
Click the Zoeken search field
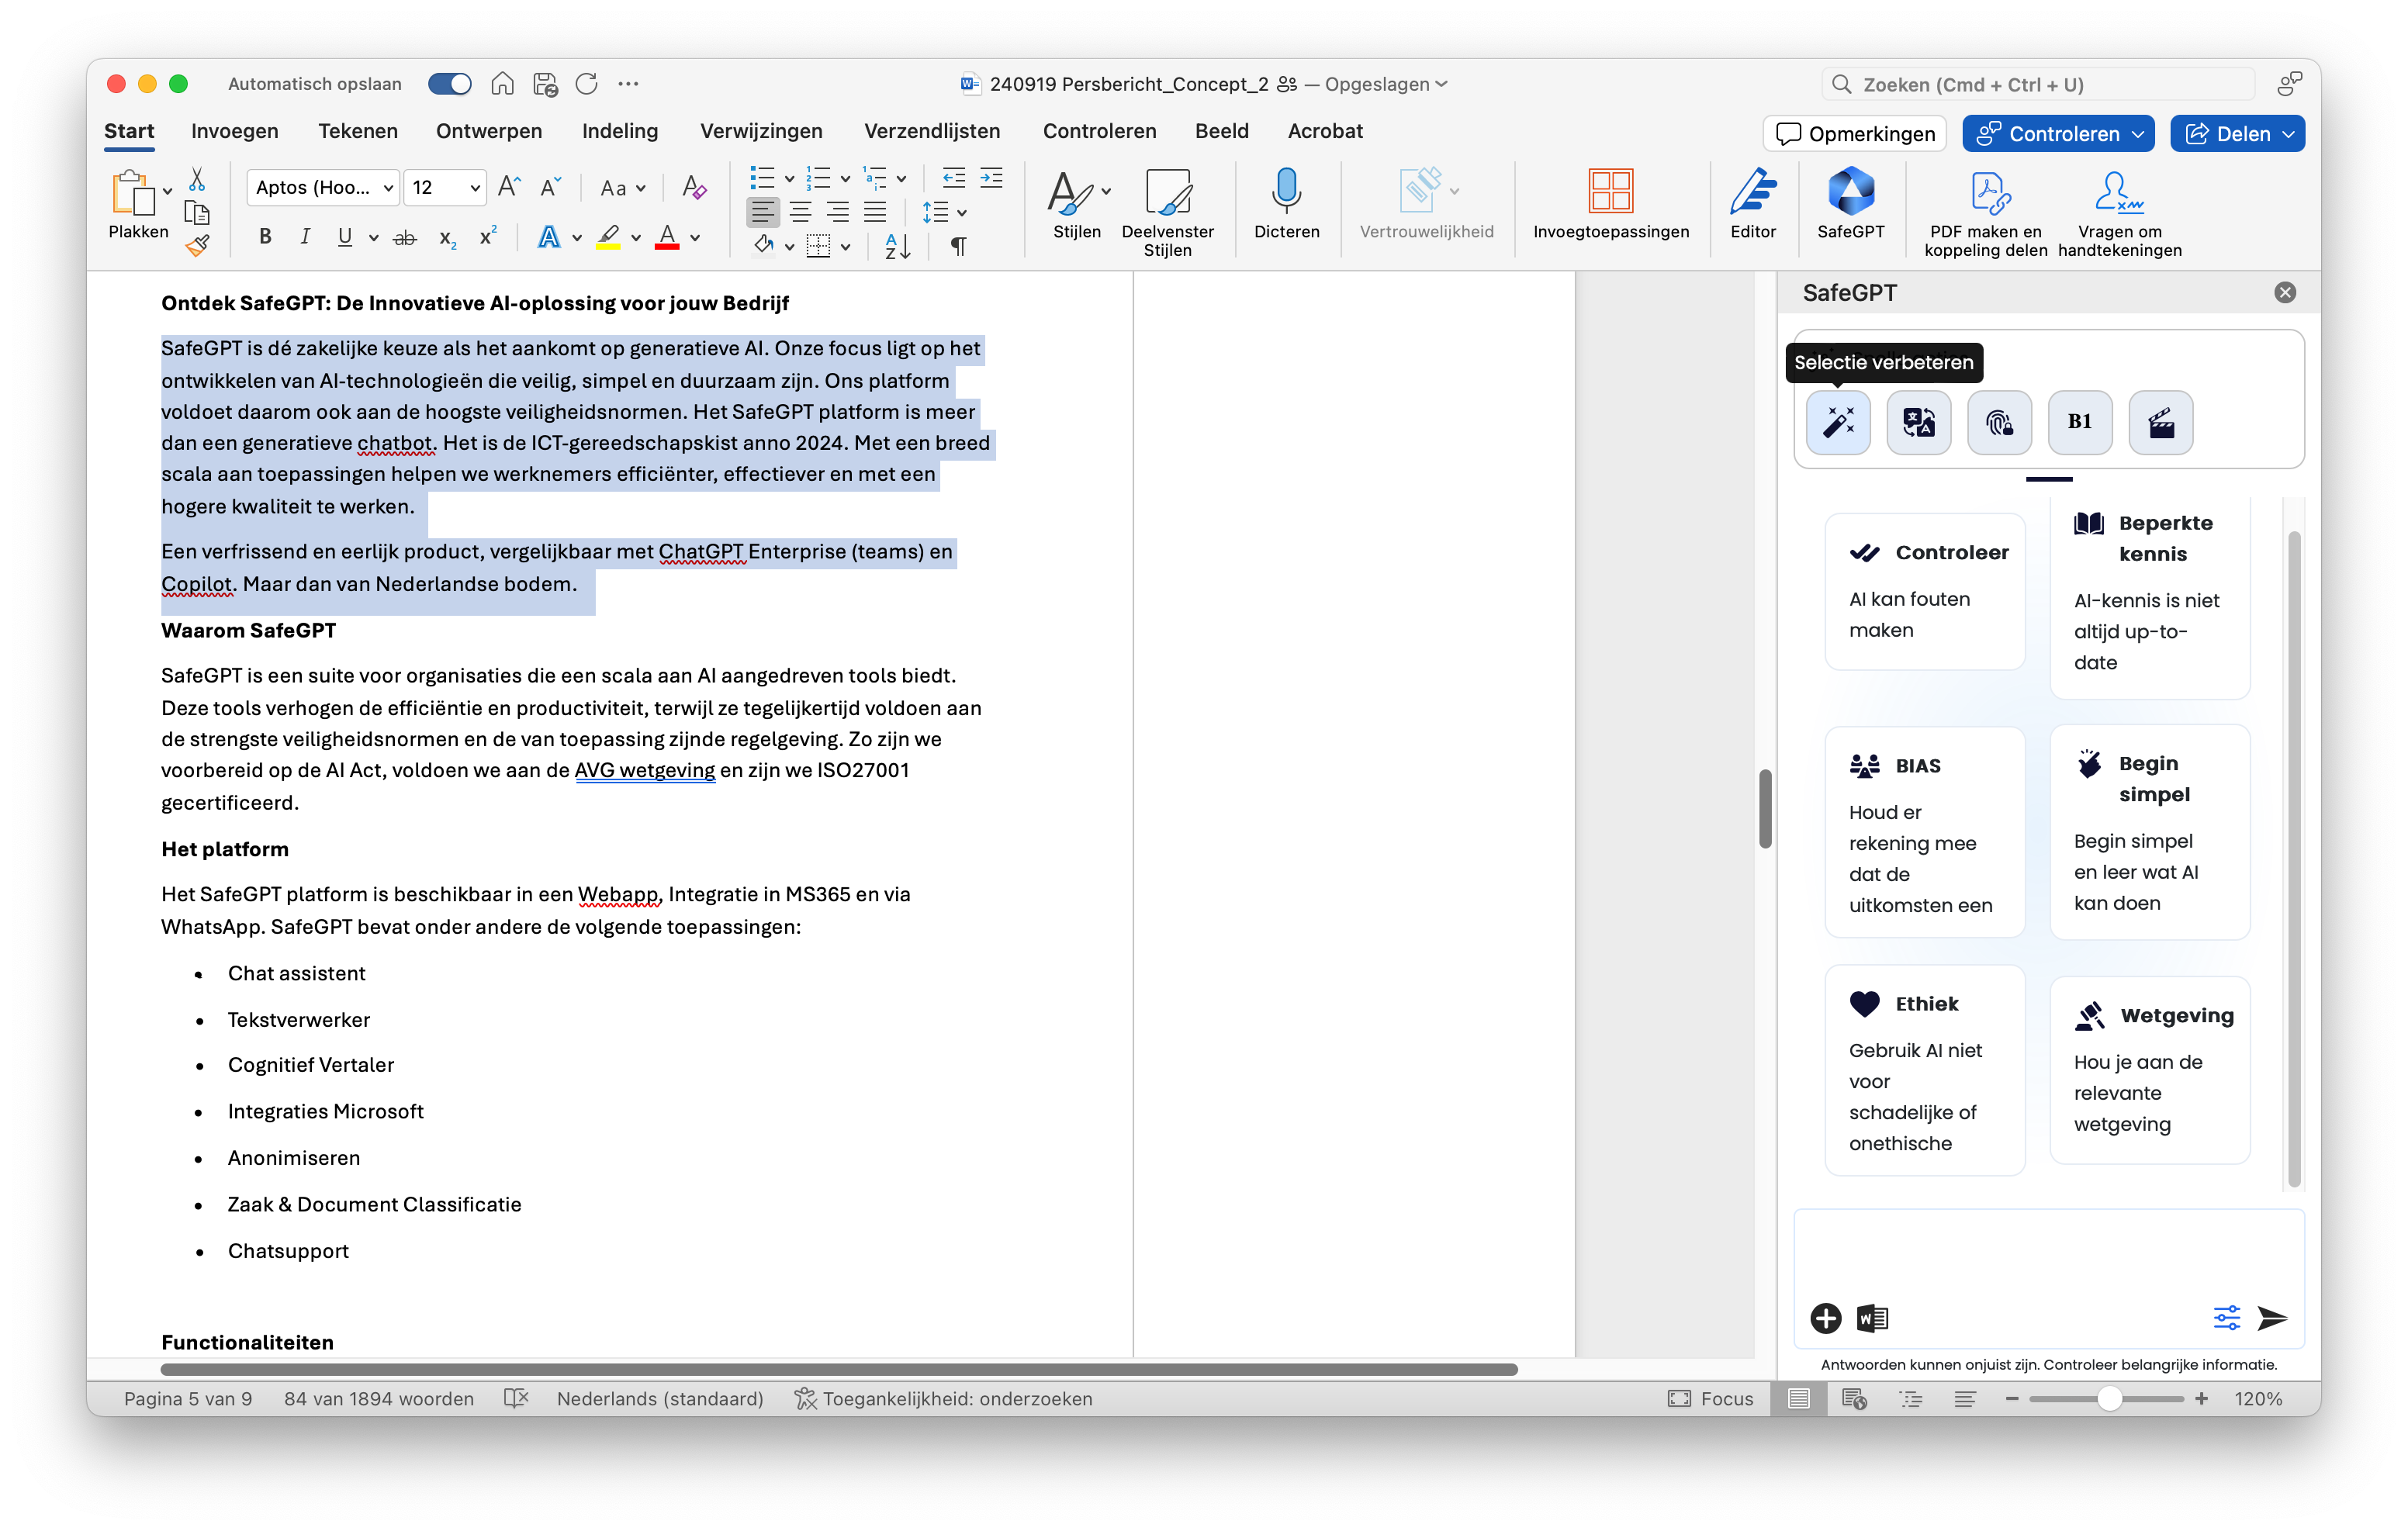pyautogui.click(x=2038, y=84)
